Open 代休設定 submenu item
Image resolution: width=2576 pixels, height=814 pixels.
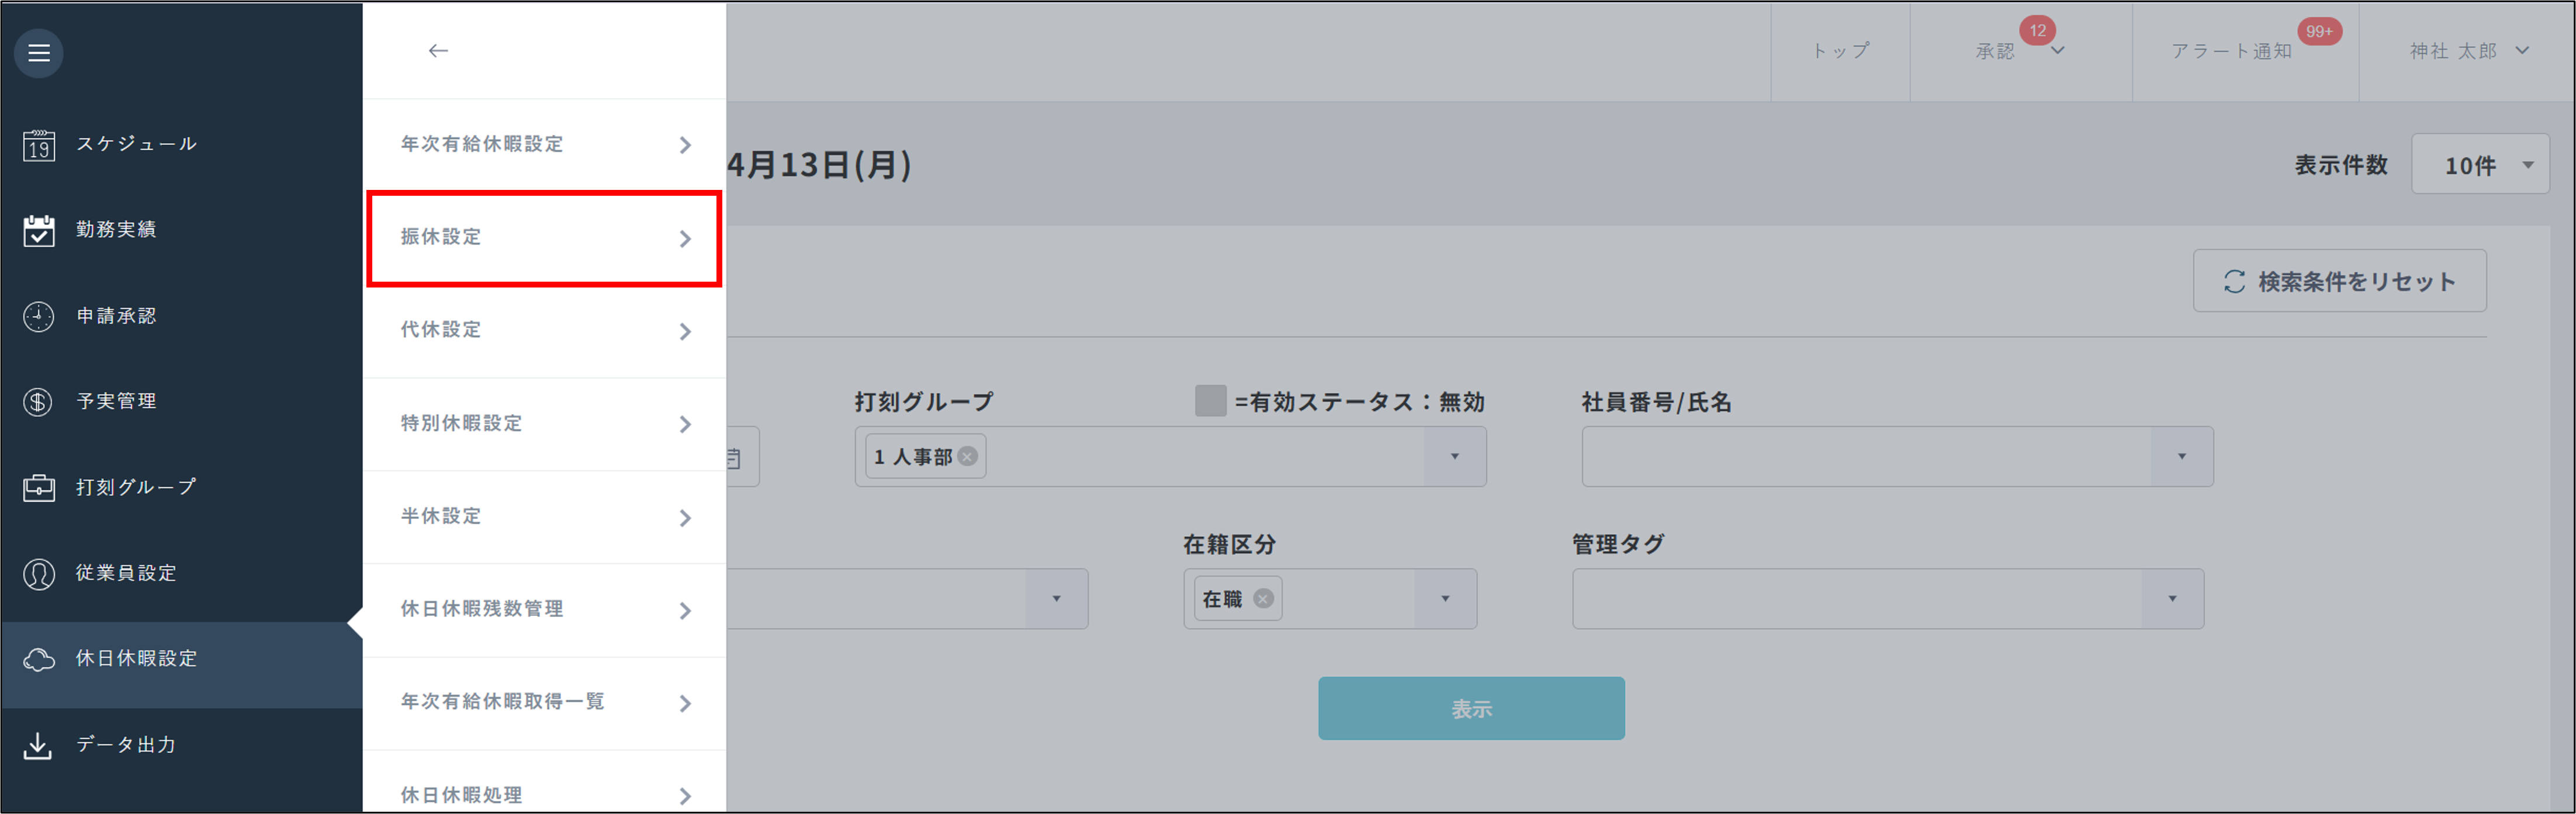click(544, 331)
